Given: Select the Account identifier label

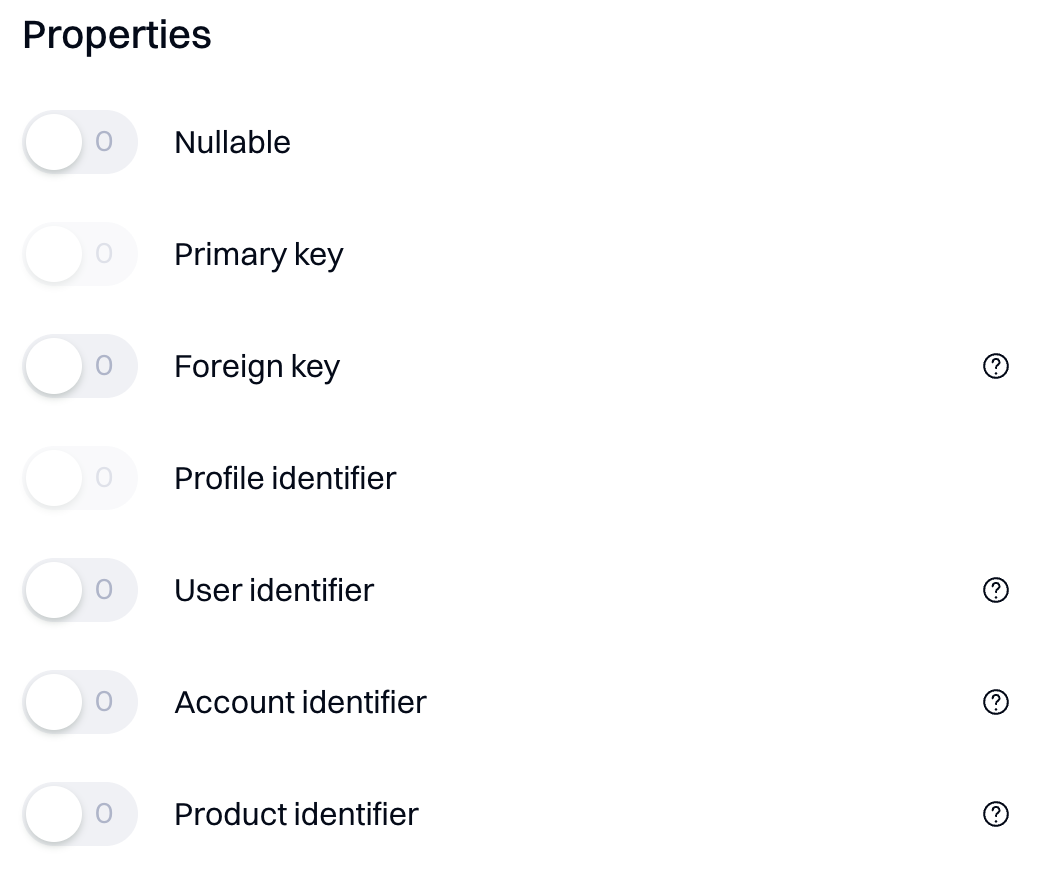Looking at the screenshot, I should (x=300, y=703).
